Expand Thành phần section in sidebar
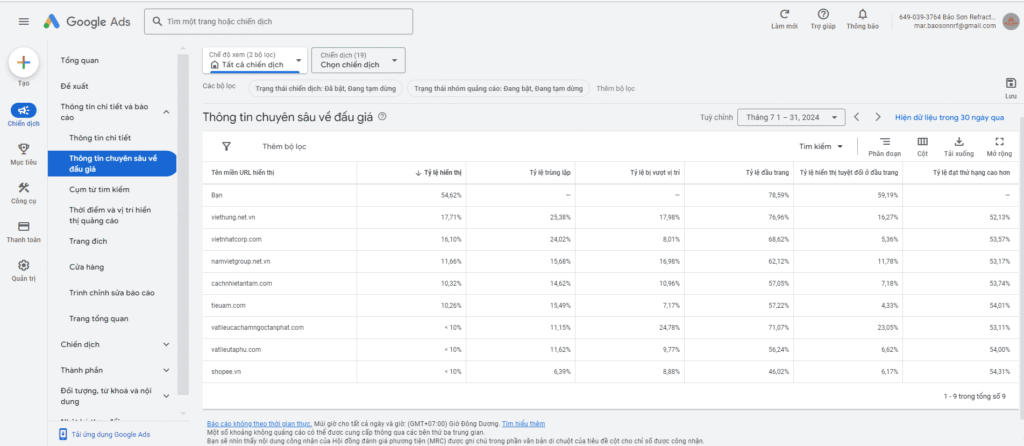Image resolution: width=1024 pixels, height=446 pixels. pyautogui.click(x=166, y=370)
